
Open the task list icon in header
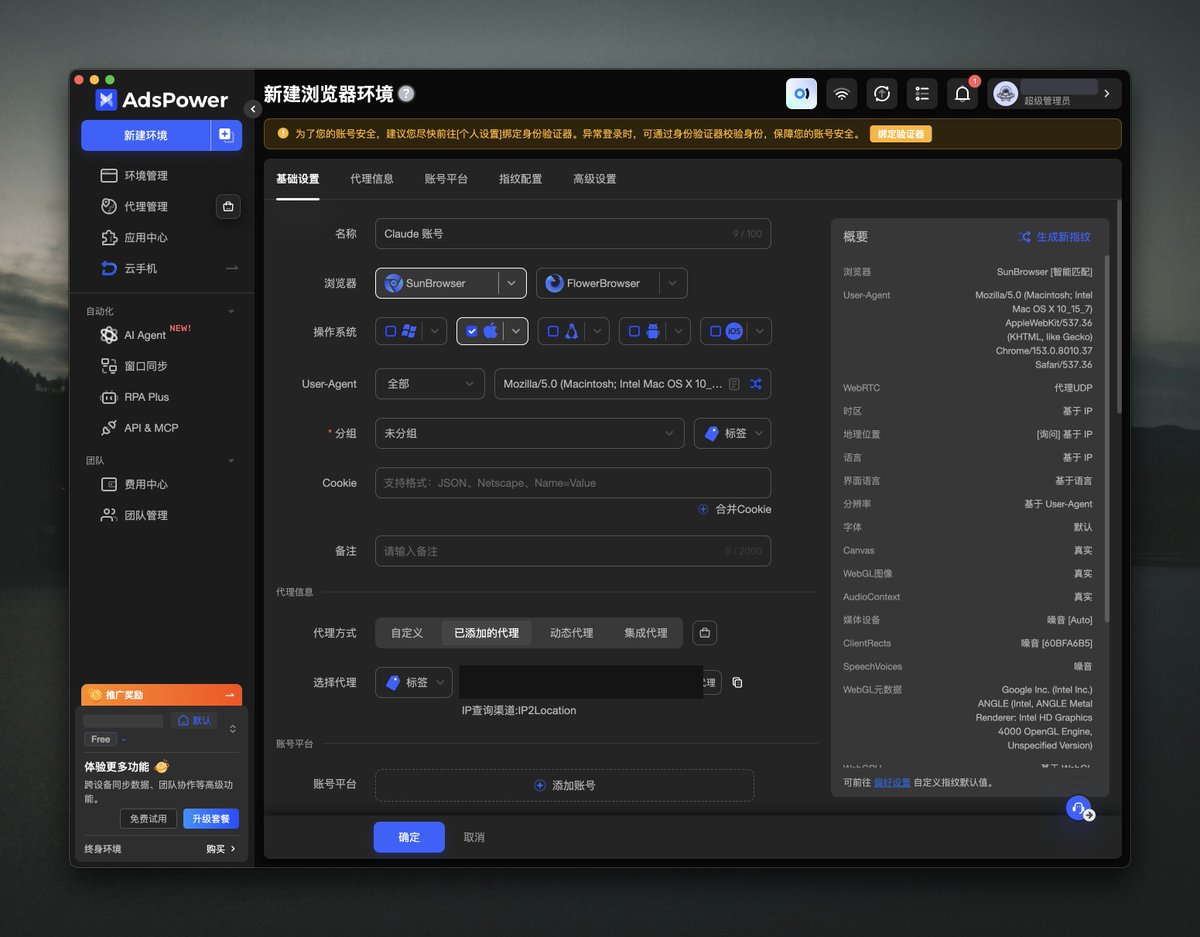tap(922, 94)
